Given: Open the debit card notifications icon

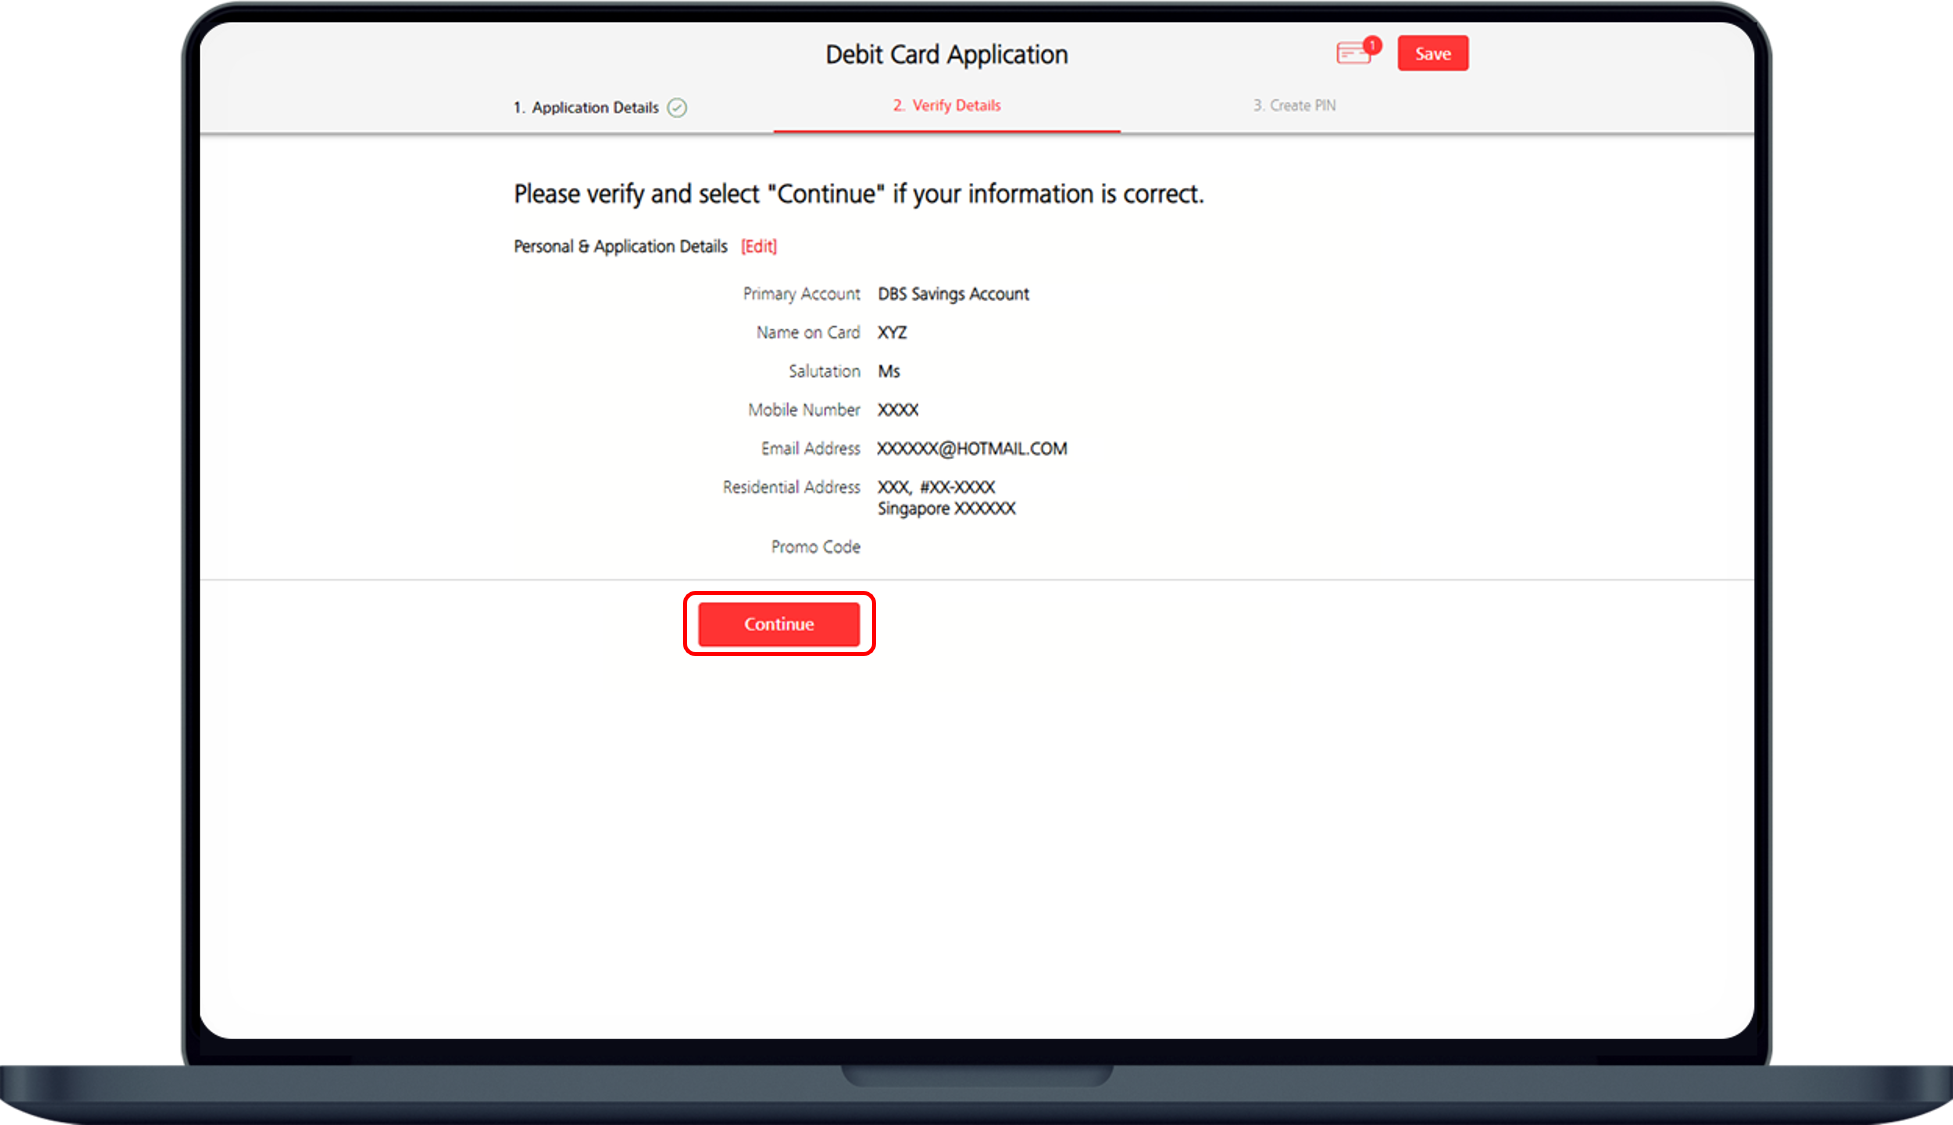Looking at the screenshot, I should click(x=1353, y=54).
